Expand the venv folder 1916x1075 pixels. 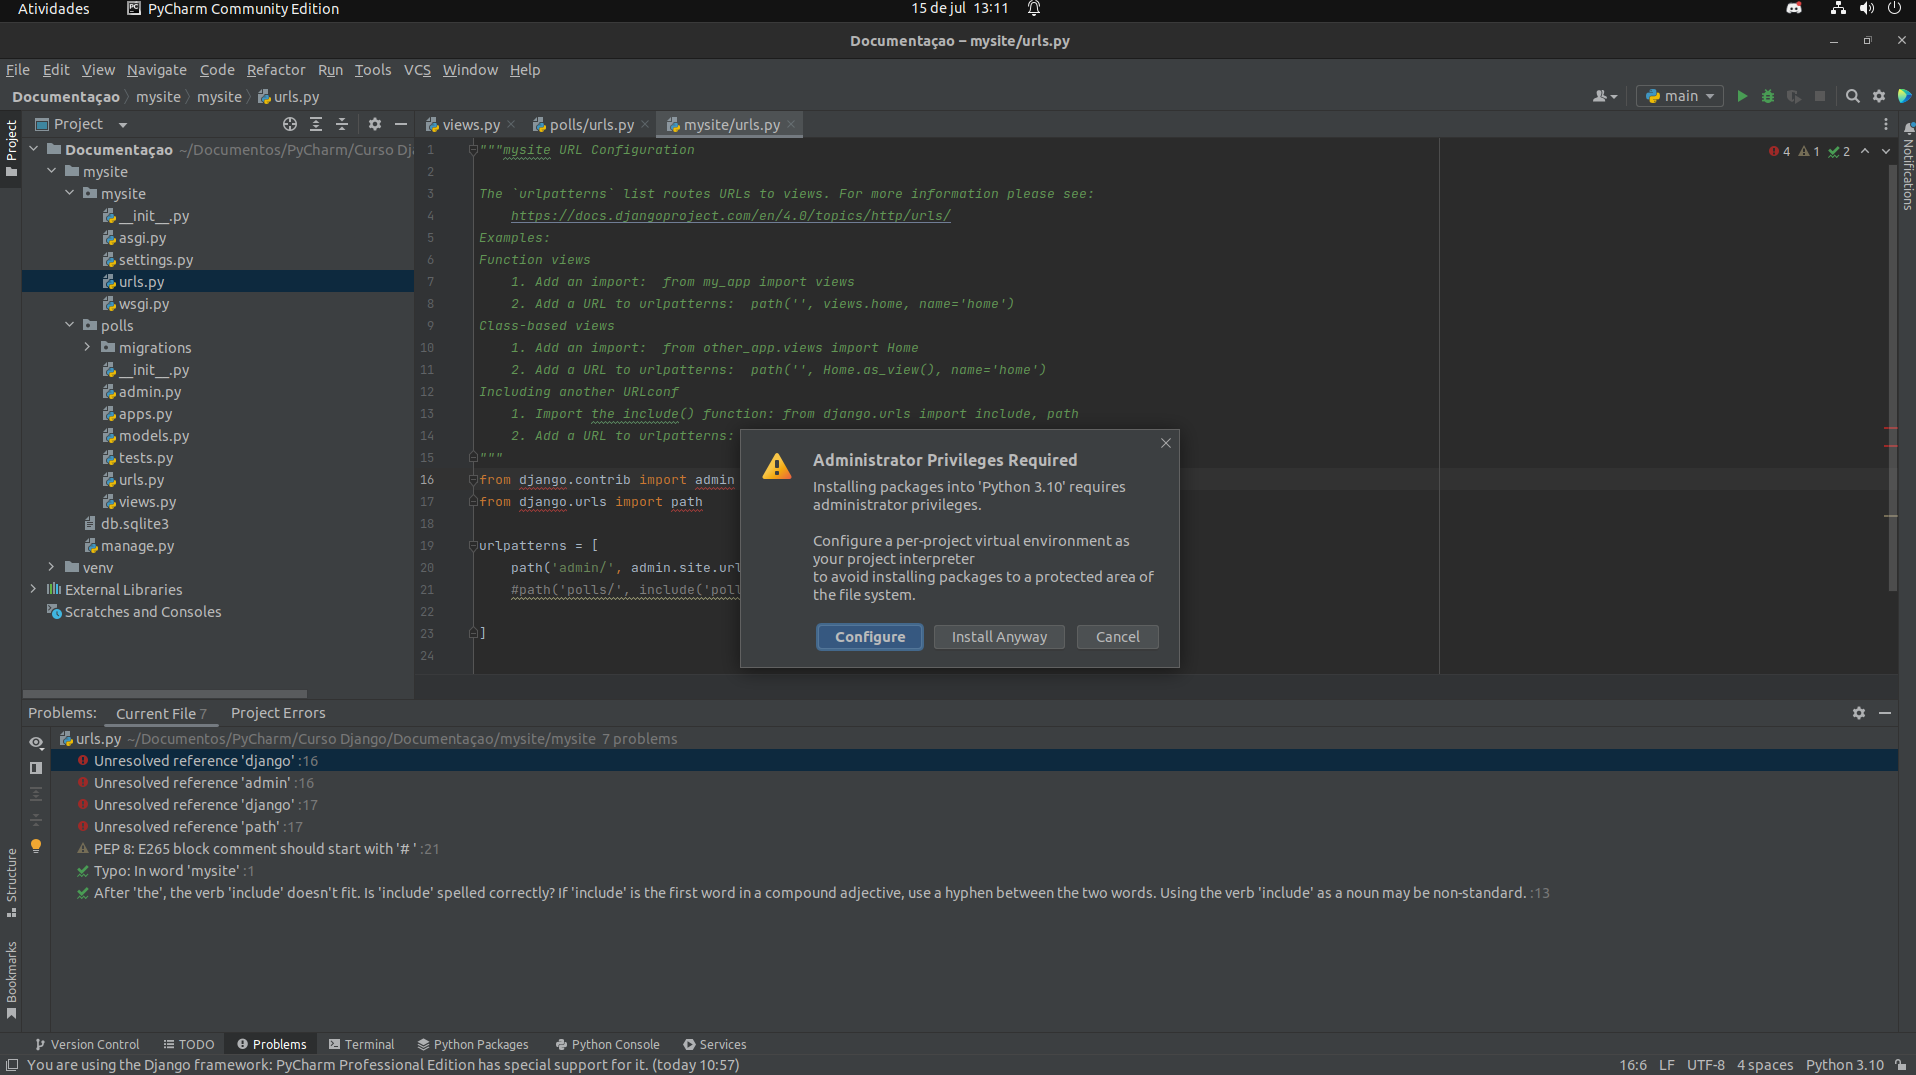point(52,567)
